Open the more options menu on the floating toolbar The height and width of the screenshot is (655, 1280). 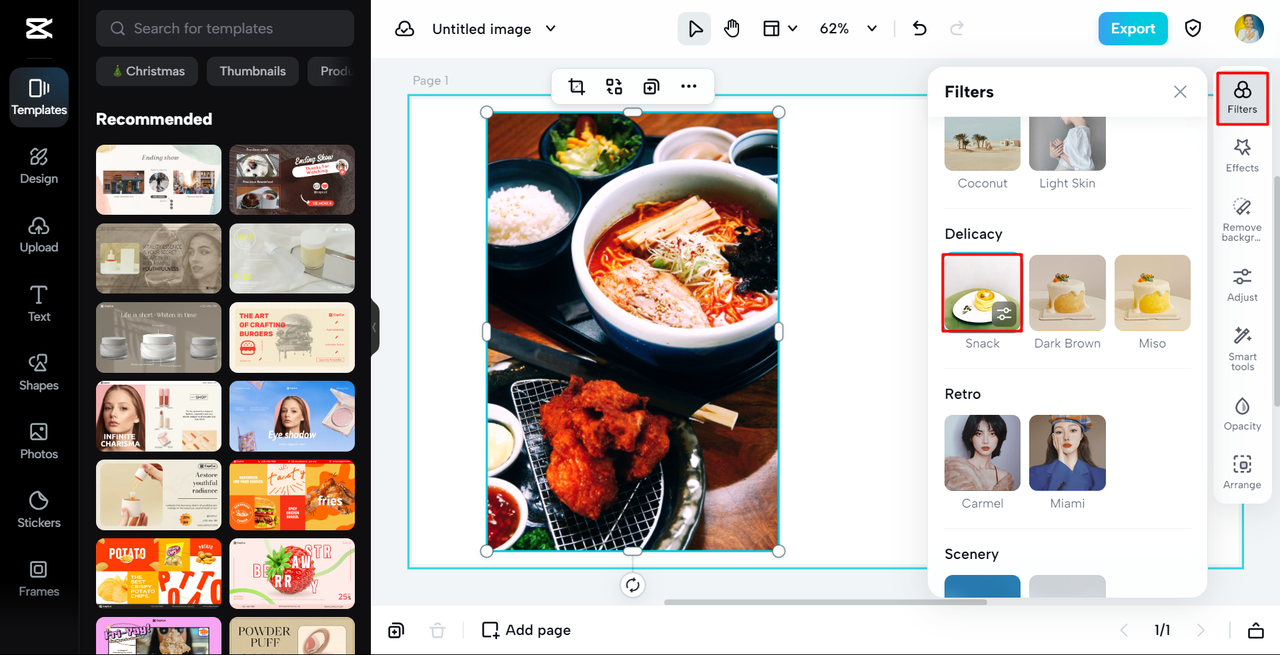pyautogui.click(x=689, y=87)
